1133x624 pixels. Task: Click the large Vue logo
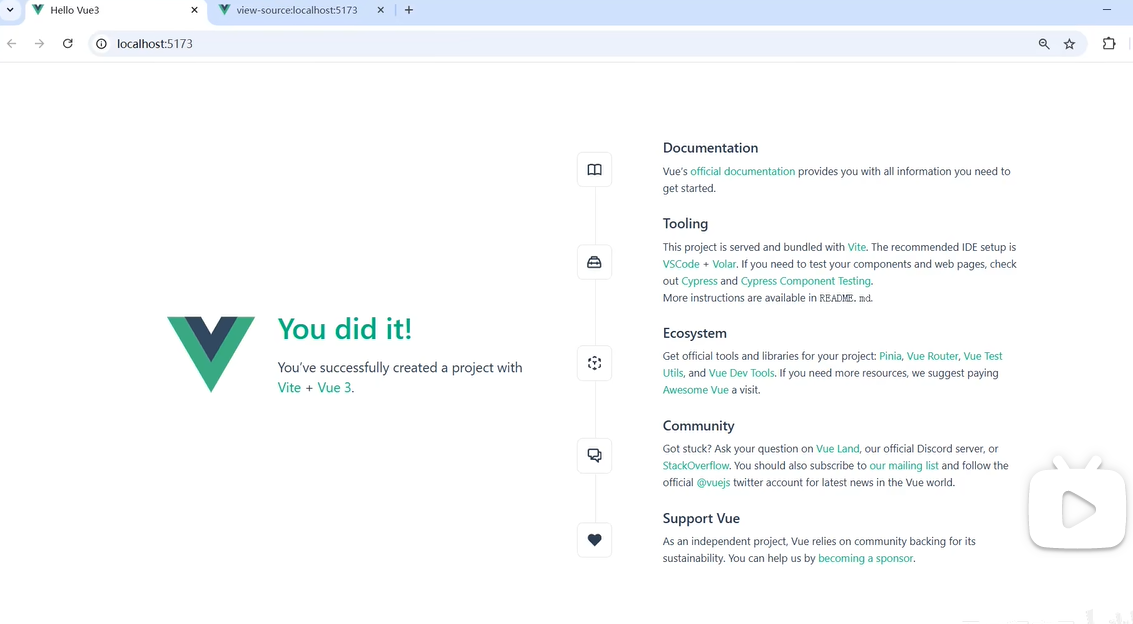click(x=211, y=354)
